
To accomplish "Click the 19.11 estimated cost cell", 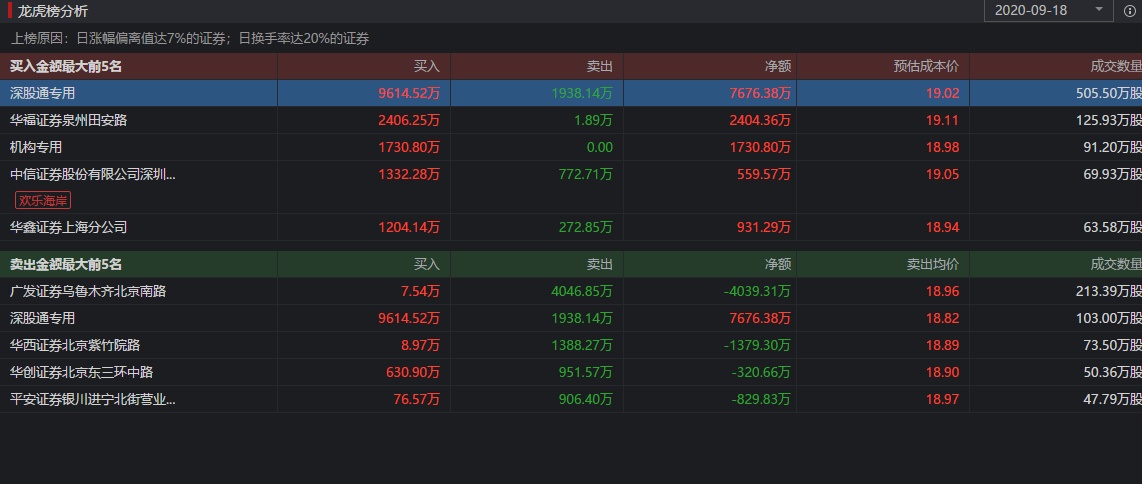I will [942, 120].
